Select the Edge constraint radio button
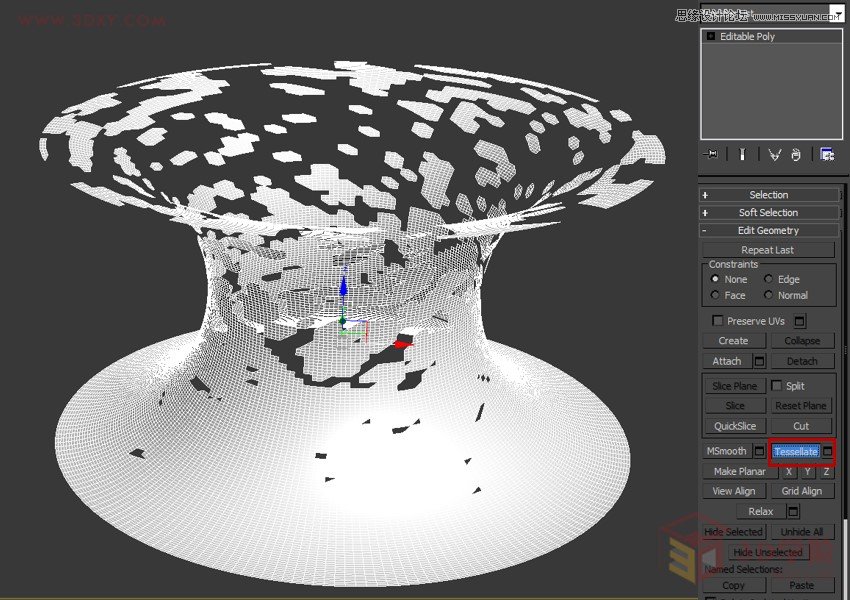 (x=768, y=279)
